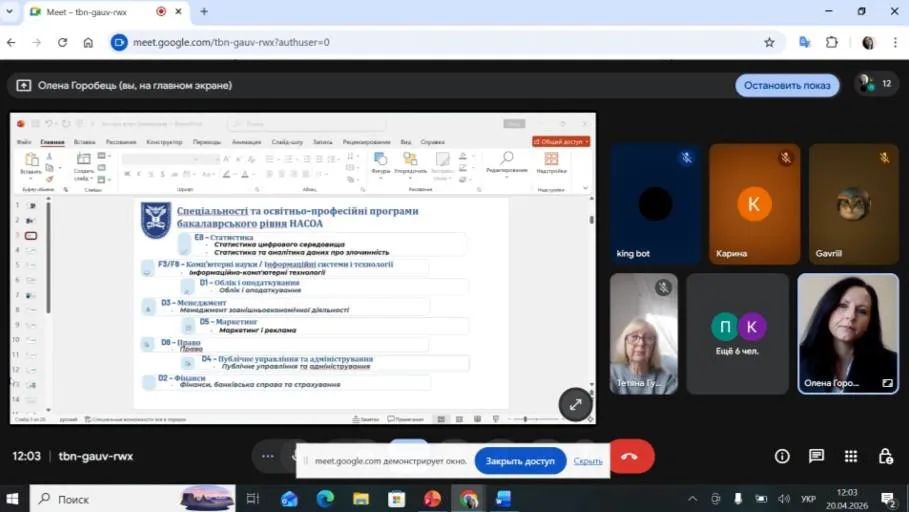
Task: Click the Закрыть доступ button
Action: [x=520, y=461]
